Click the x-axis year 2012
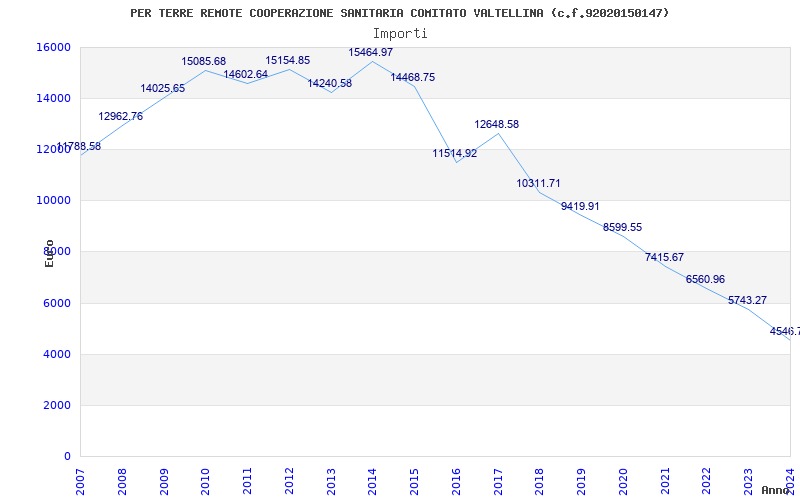 tap(289, 482)
